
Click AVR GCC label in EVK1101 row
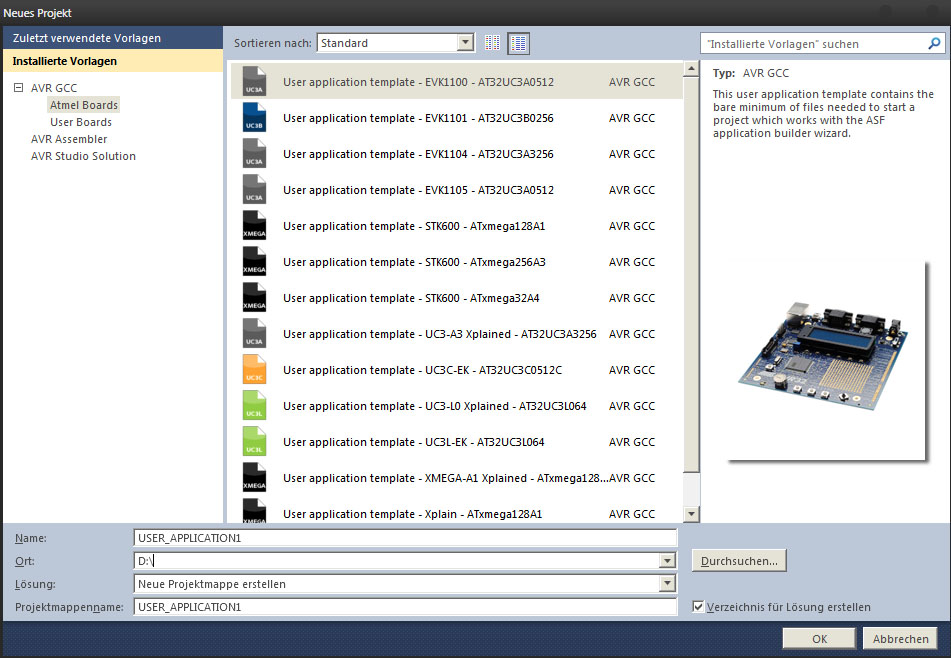tap(631, 118)
